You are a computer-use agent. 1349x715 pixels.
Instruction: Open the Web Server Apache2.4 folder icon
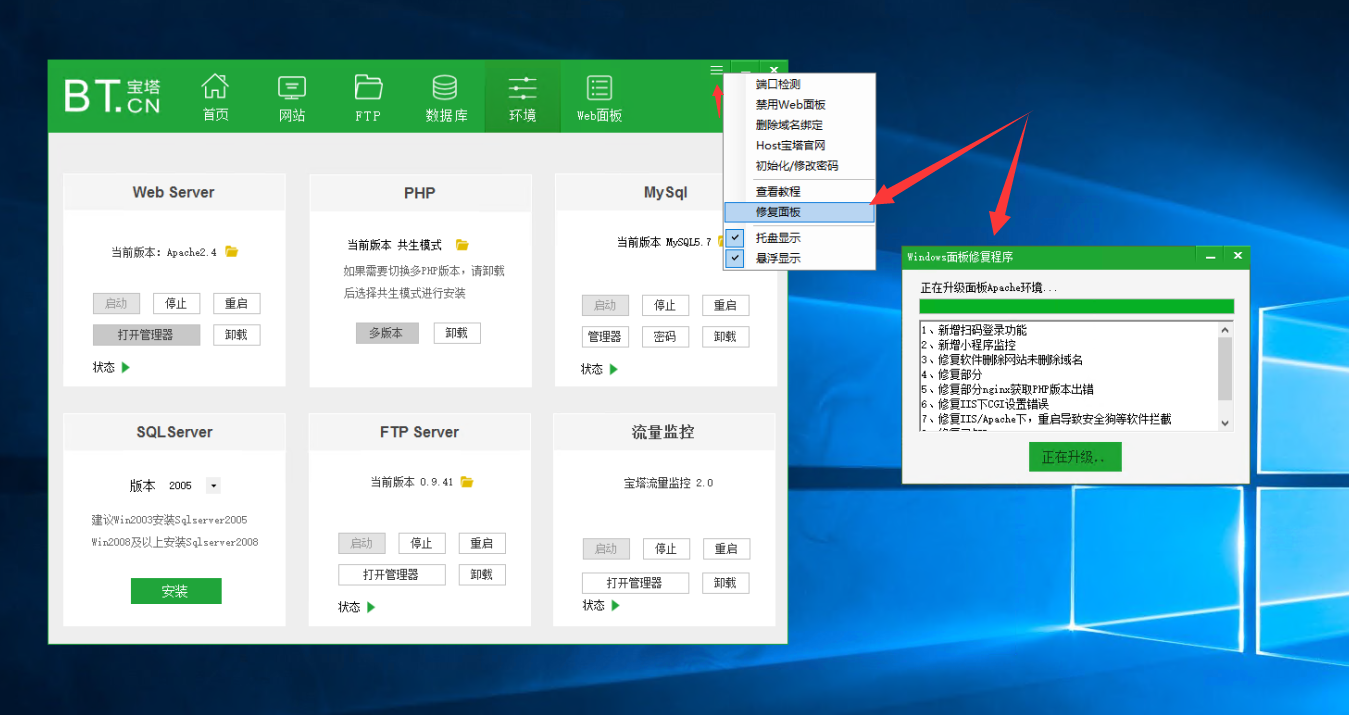(x=232, y=252)
